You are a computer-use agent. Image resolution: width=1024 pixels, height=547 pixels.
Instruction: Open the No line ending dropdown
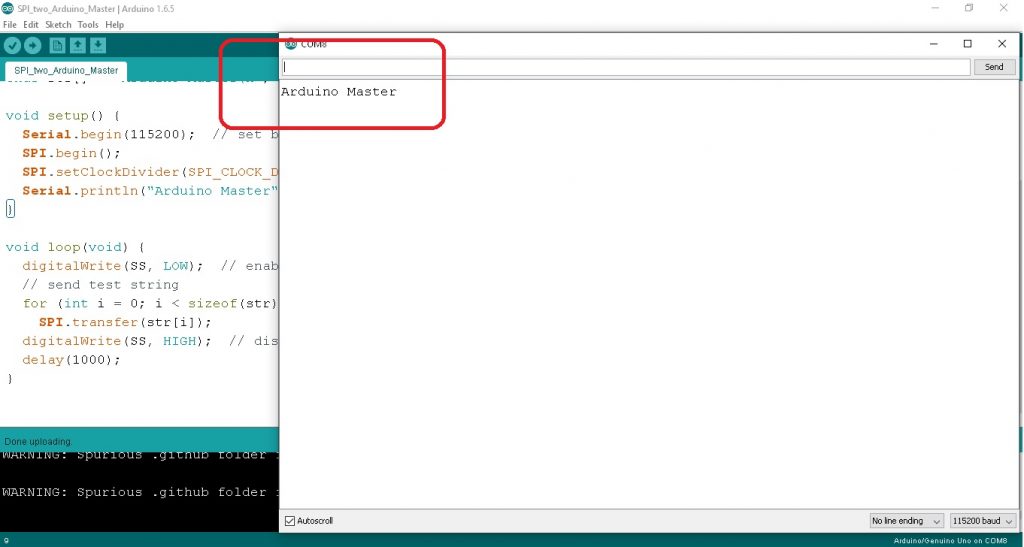[x=906, y=521]
